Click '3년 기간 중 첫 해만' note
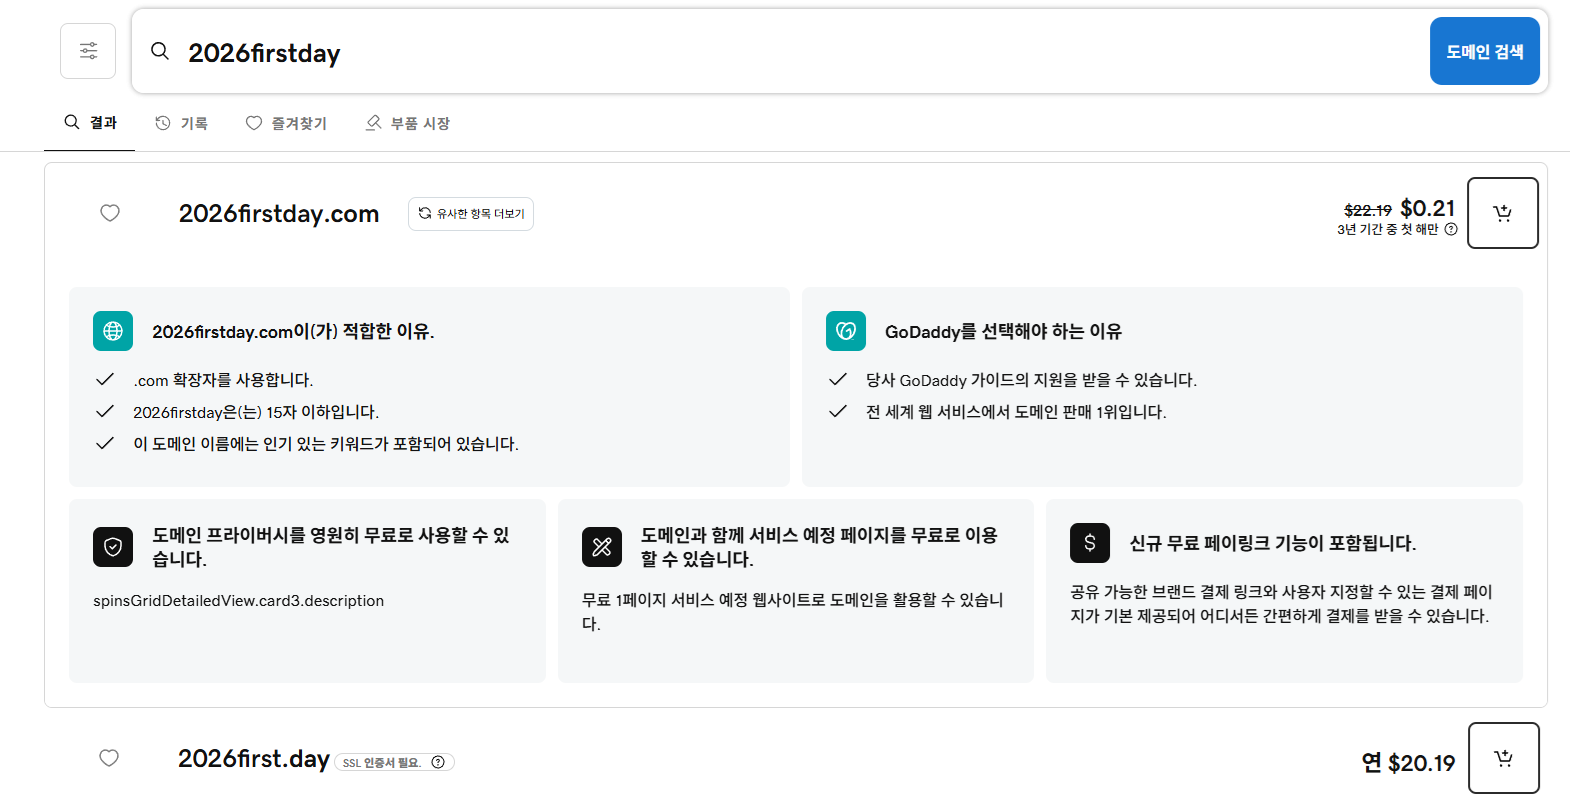Screen dimensions: 1570x804 [x=1388, y=229]
